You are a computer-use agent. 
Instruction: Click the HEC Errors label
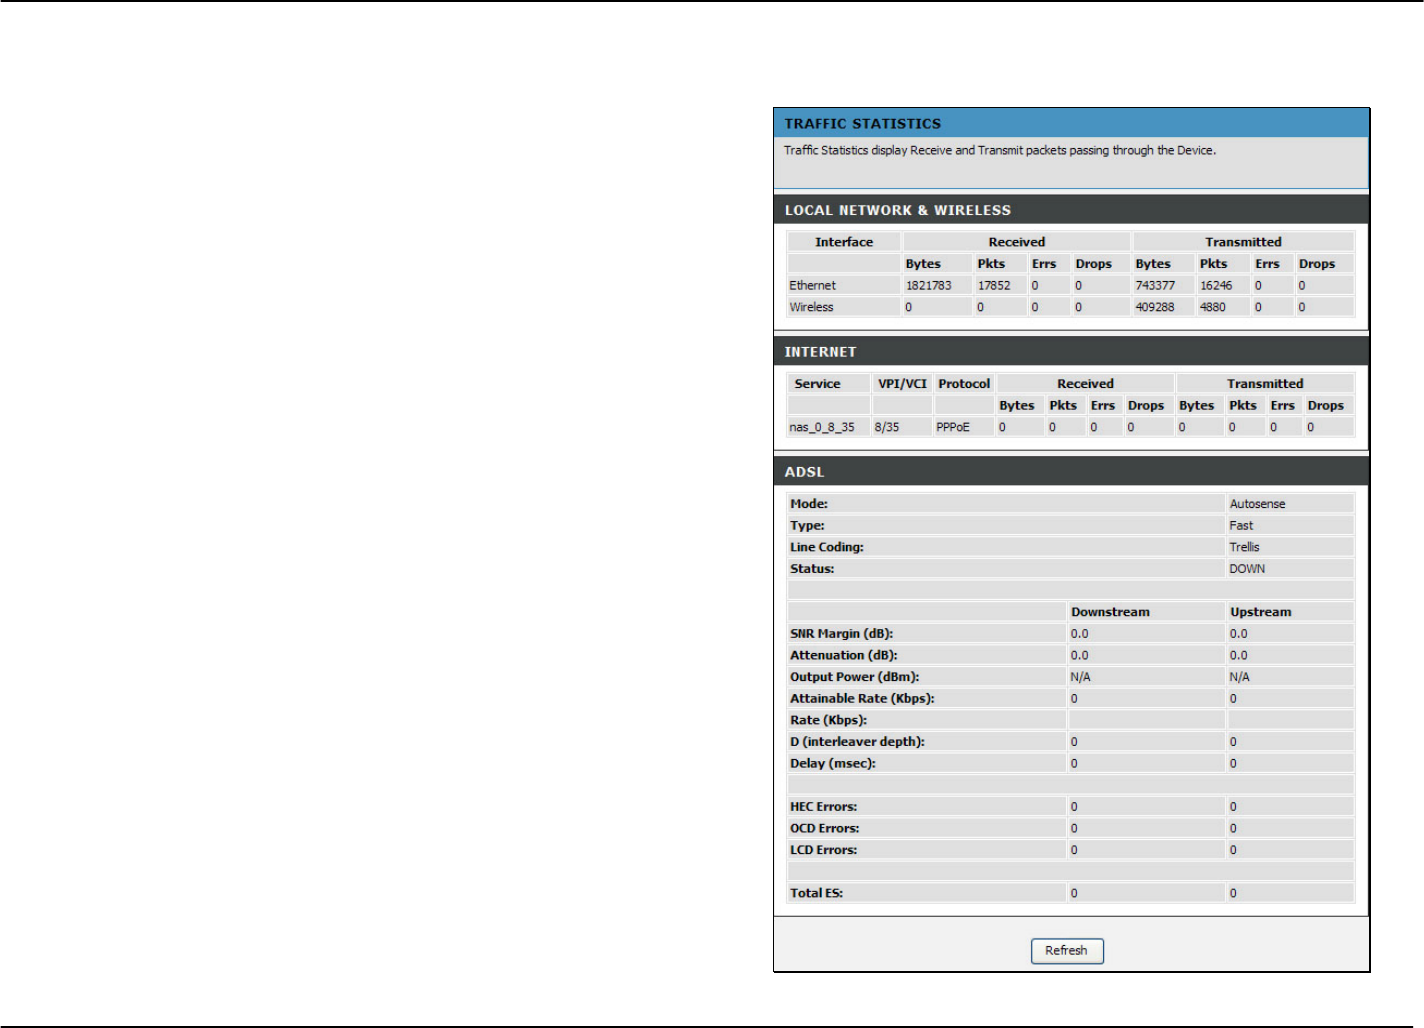823,808
